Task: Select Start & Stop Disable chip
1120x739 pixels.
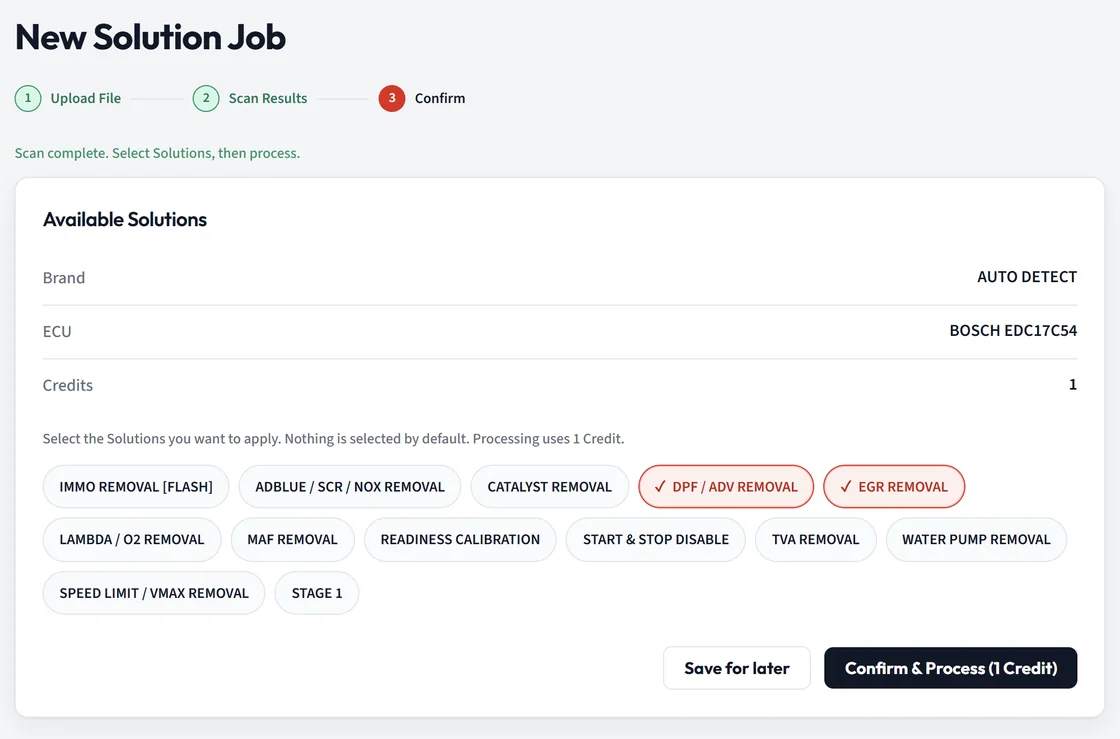Action: (x=656, y=540)
